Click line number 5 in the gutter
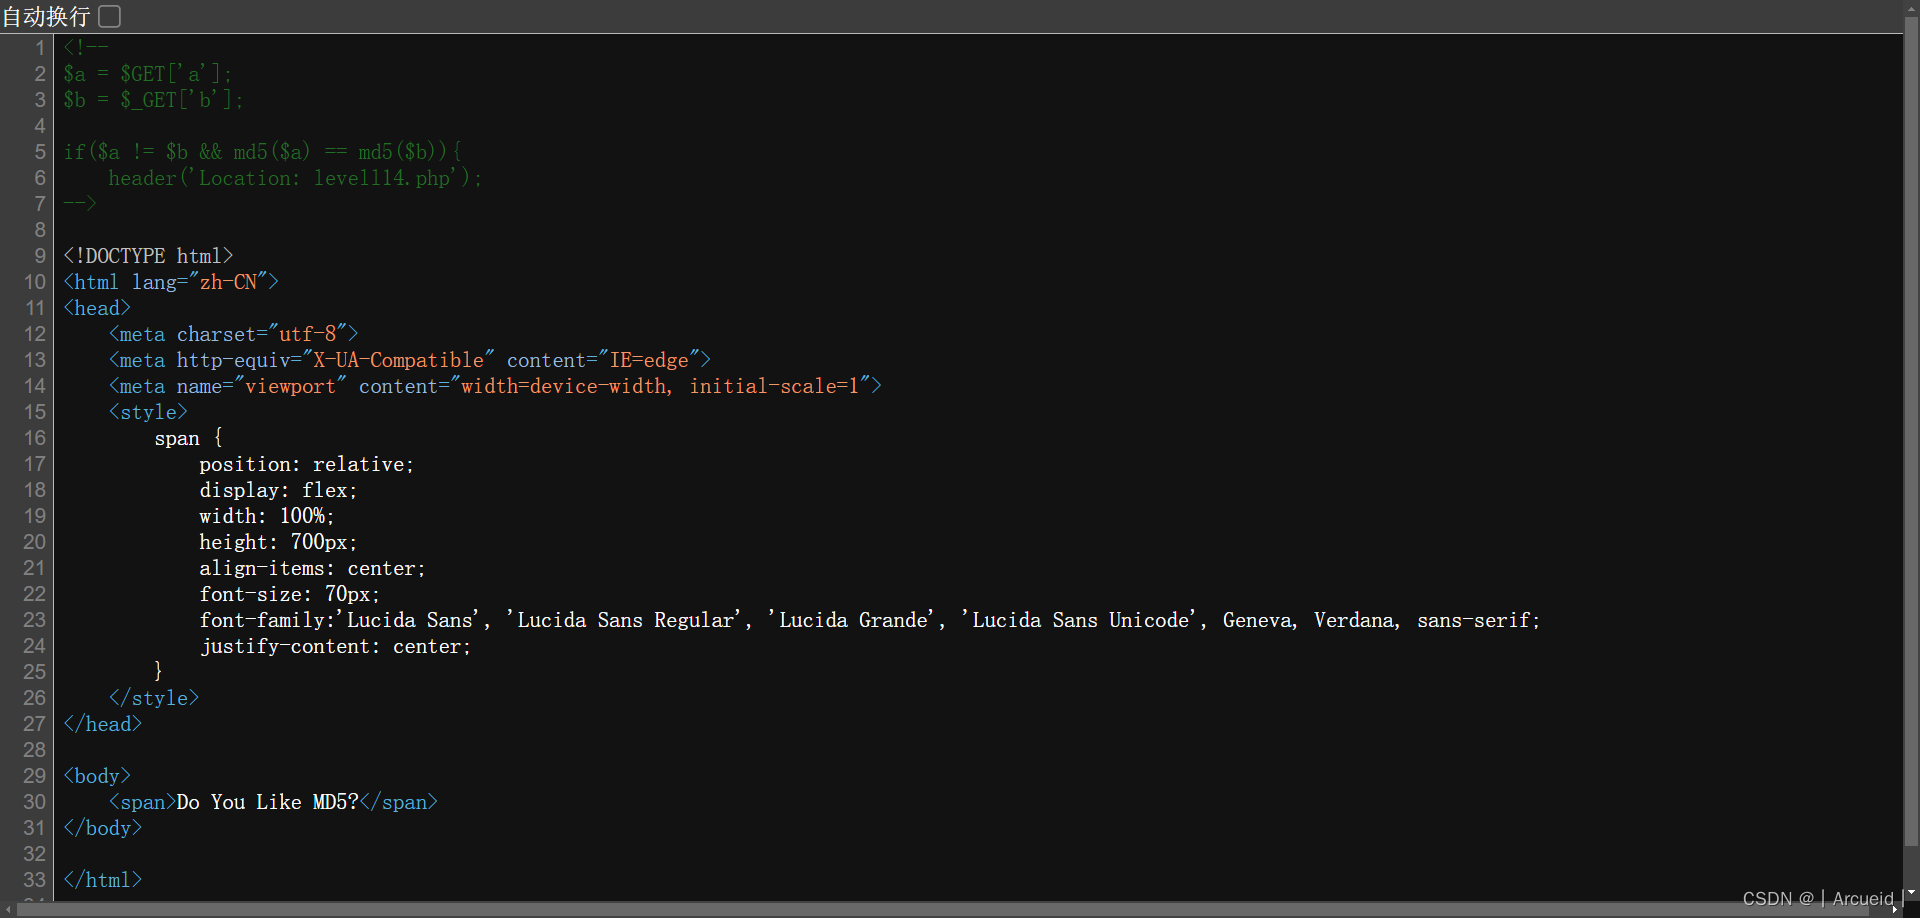 point(40,152)
